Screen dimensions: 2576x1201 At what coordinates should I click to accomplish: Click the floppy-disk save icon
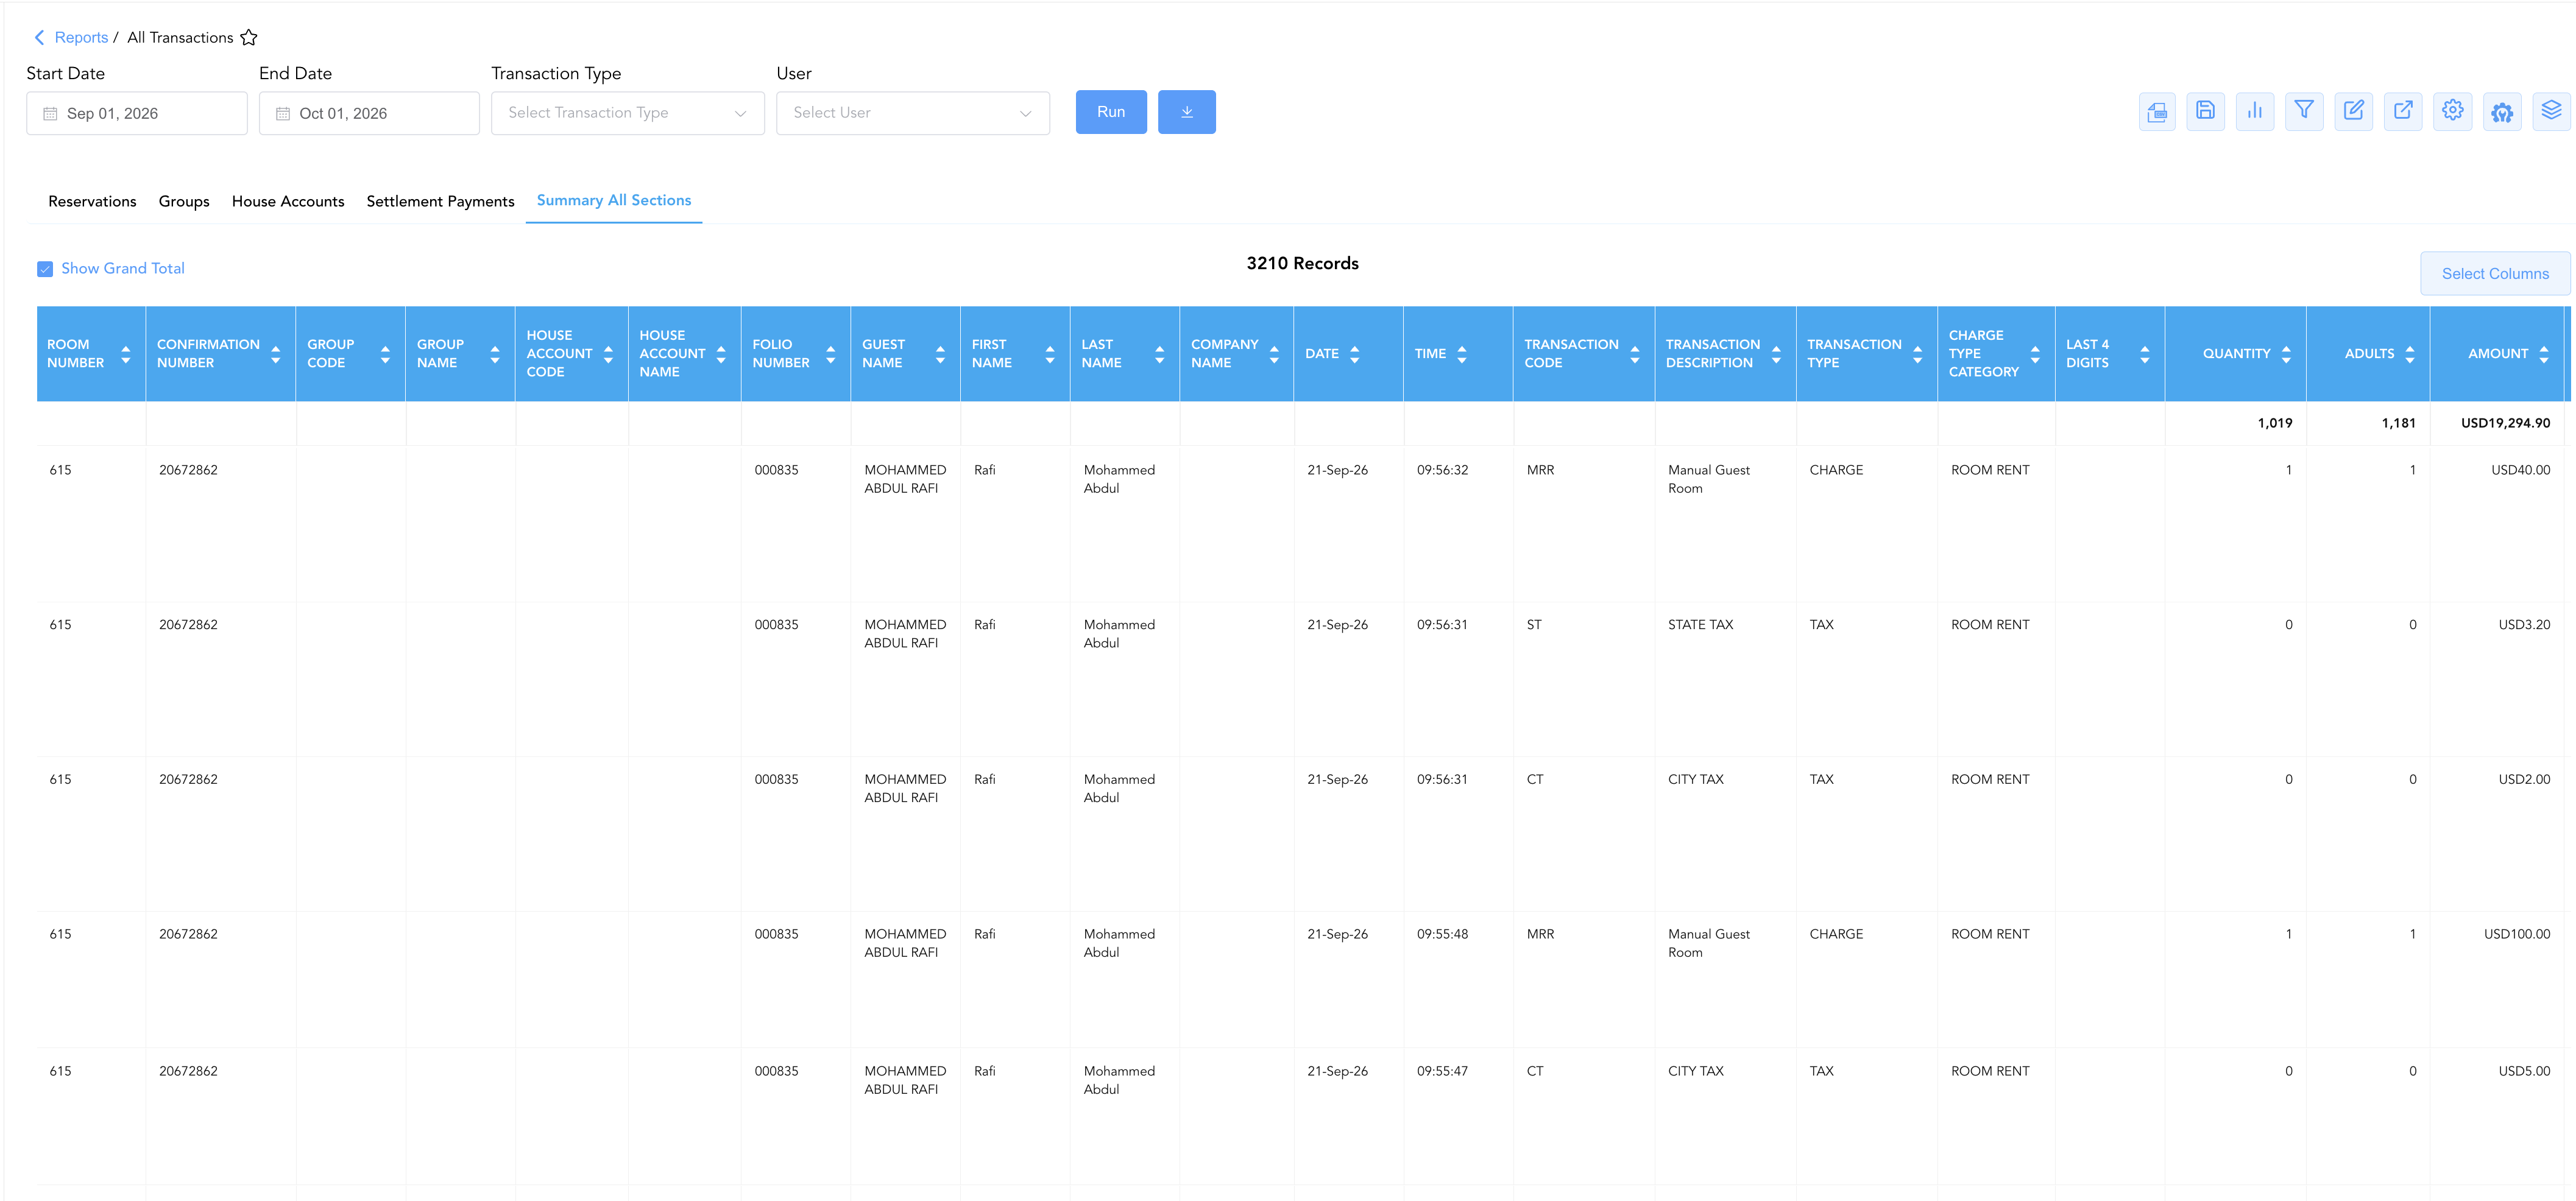(2205, 111)
